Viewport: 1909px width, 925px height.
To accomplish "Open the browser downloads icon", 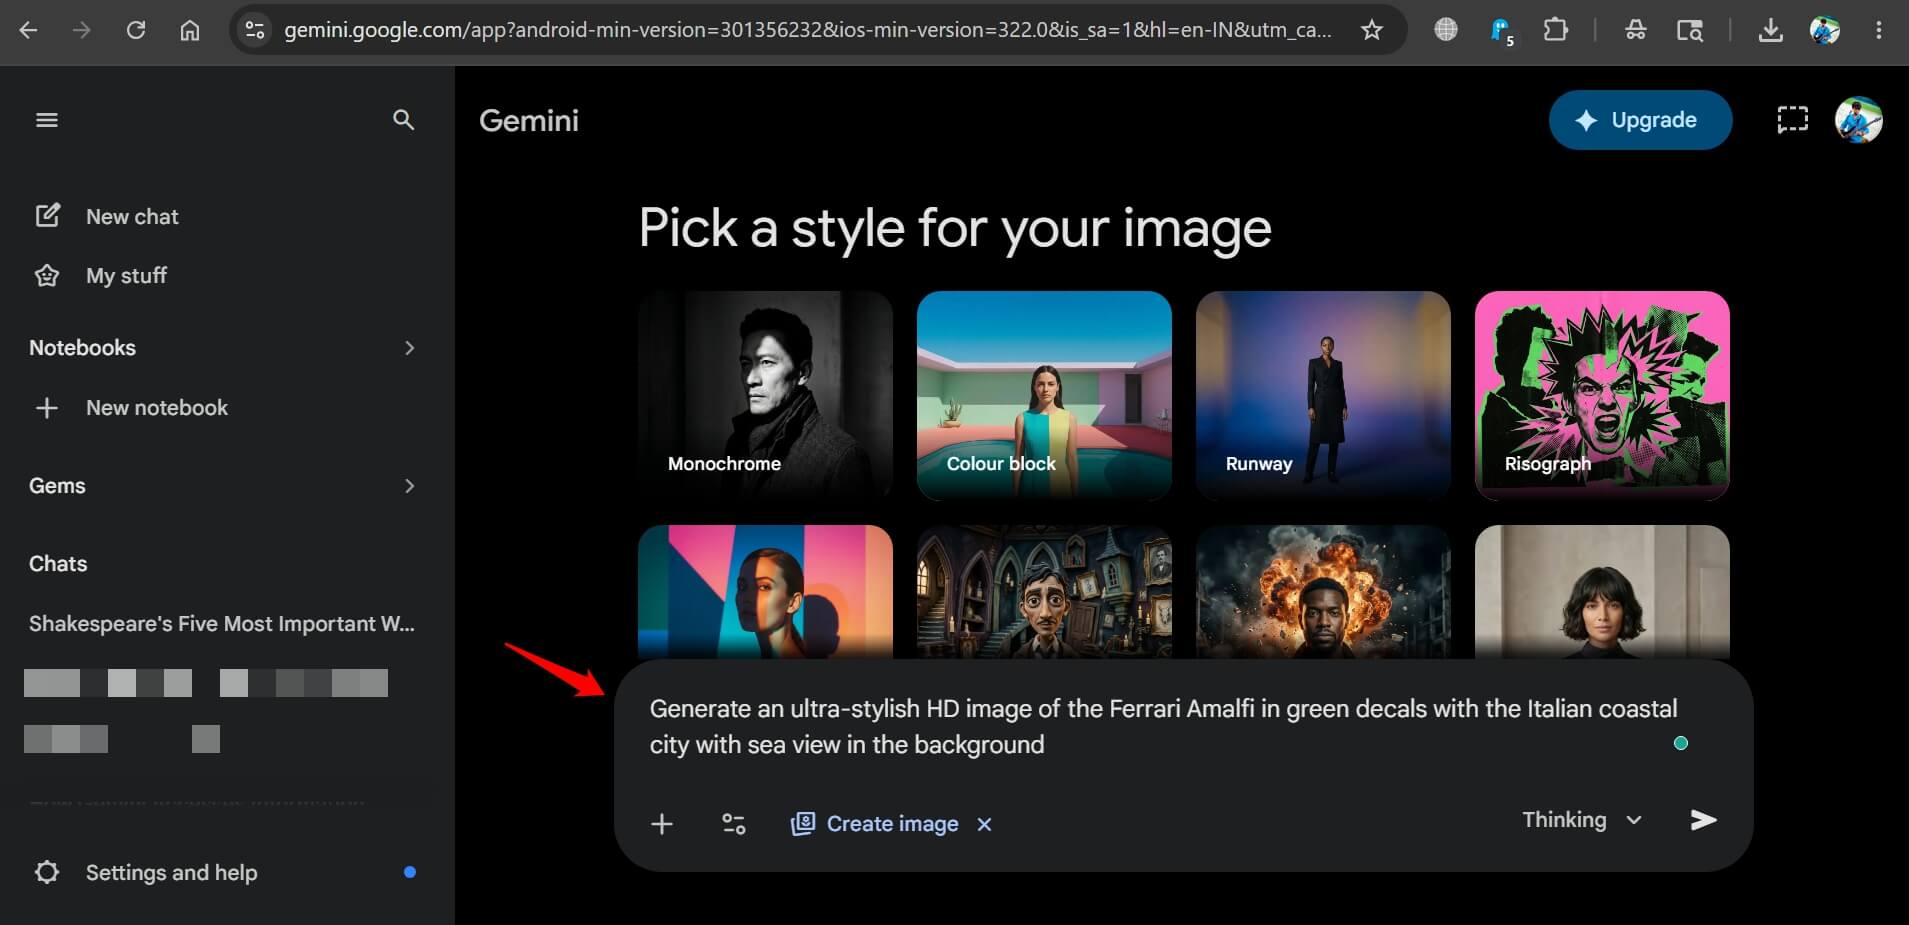I will (x=1771, y=30).
